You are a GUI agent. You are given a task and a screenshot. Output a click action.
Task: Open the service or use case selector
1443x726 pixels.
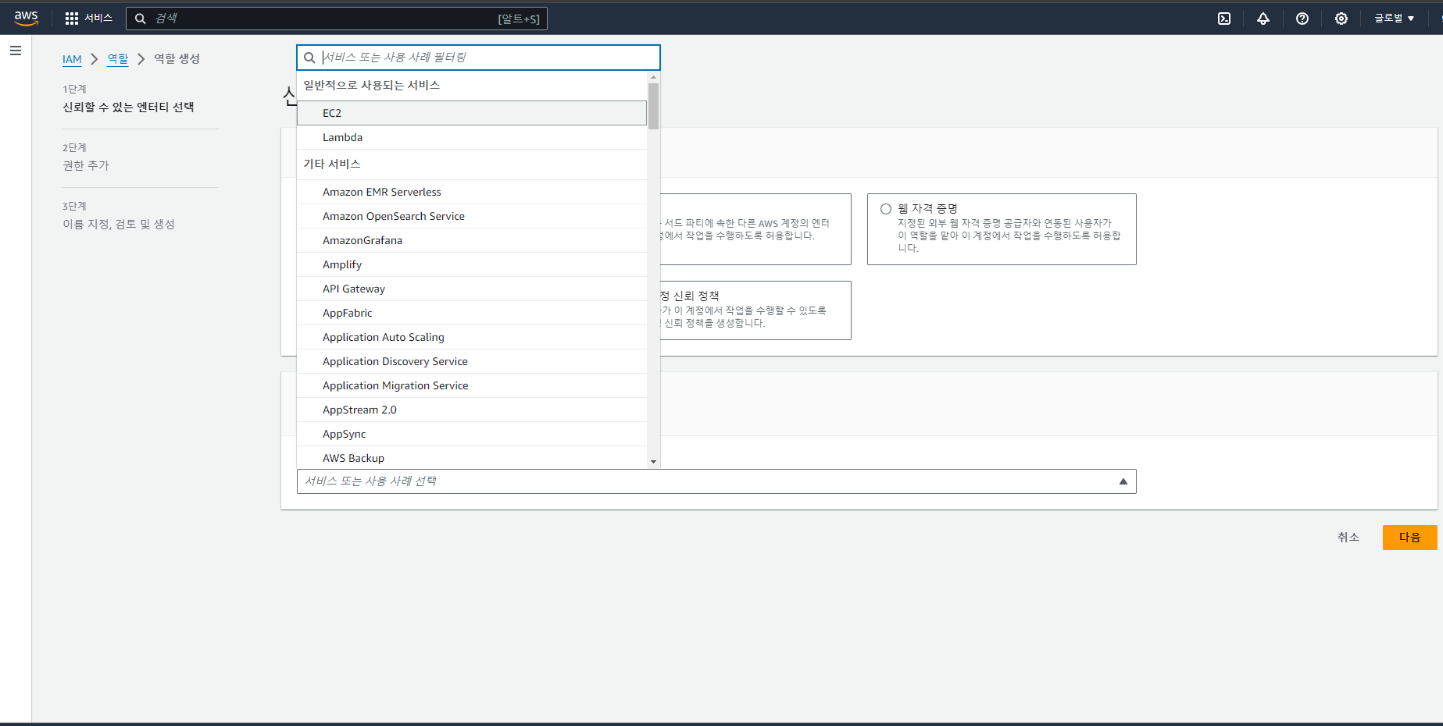716,481
